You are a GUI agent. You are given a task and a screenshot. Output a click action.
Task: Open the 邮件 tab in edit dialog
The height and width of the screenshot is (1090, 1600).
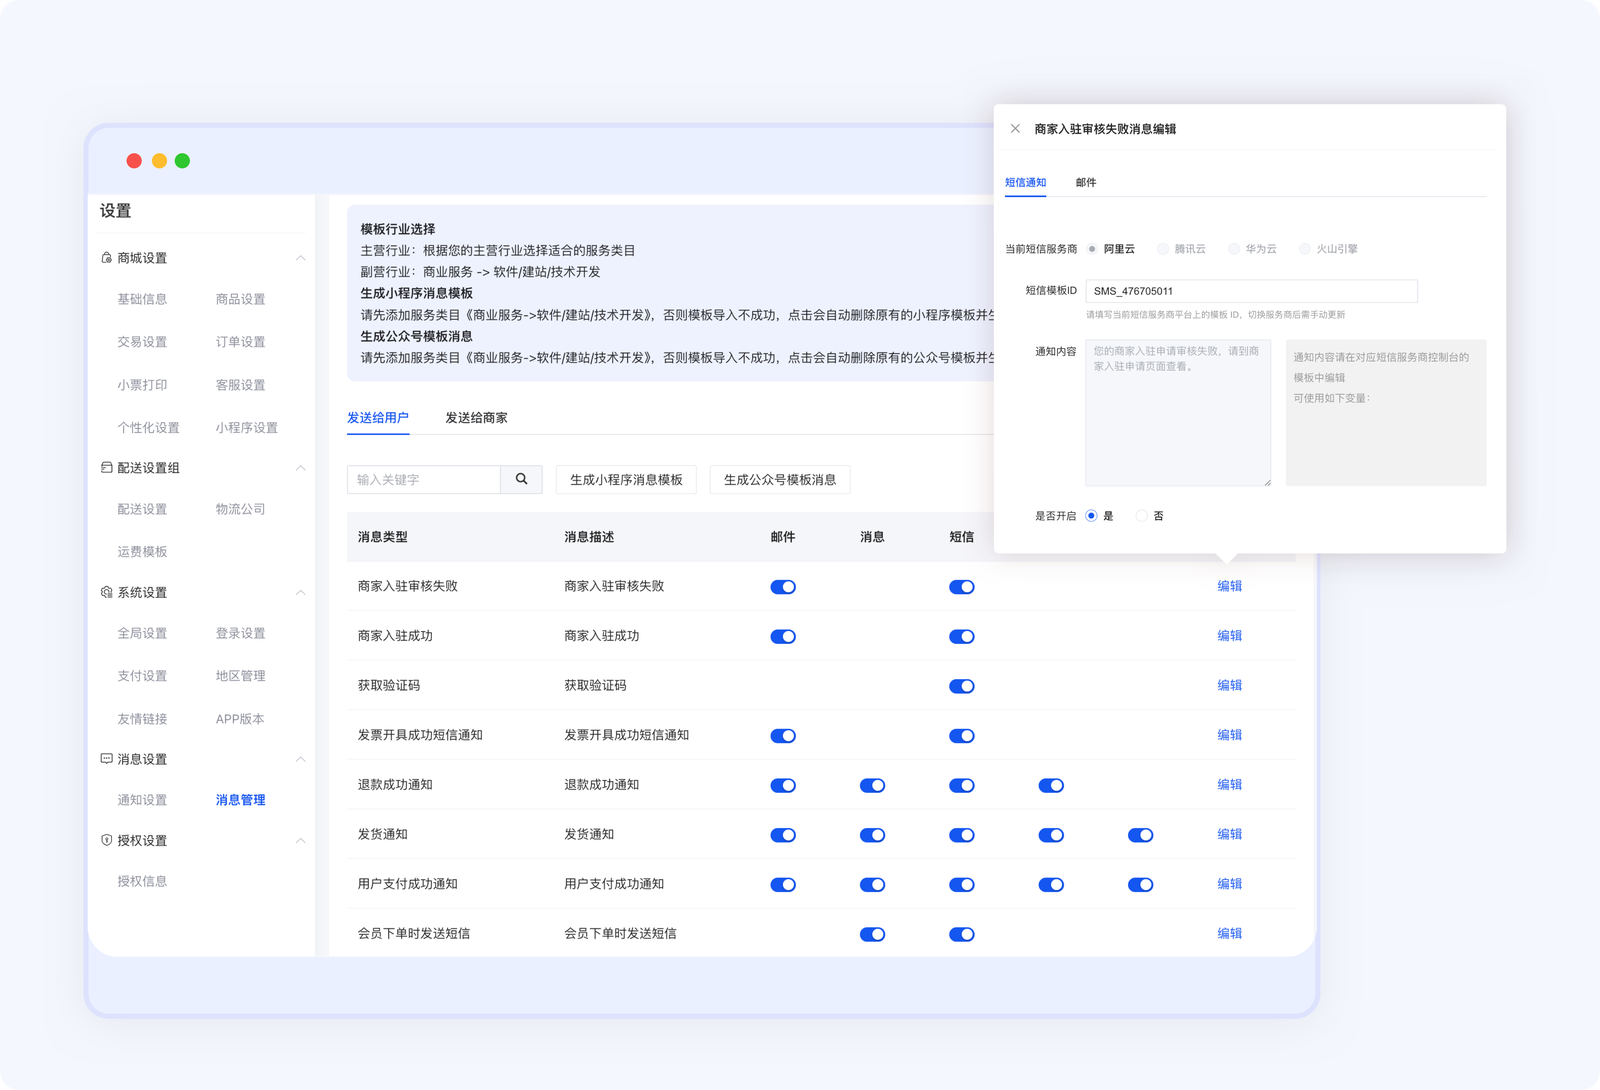pos(1086,183)
